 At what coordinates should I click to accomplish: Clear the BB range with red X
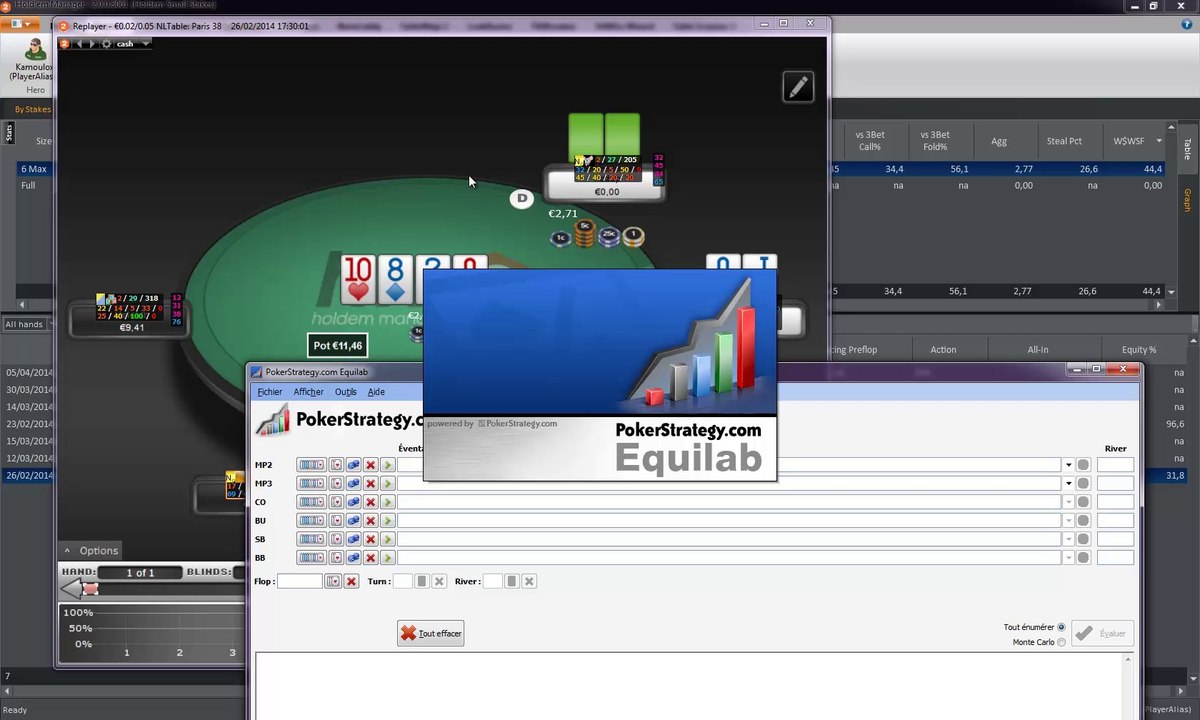tap(370, 557)
